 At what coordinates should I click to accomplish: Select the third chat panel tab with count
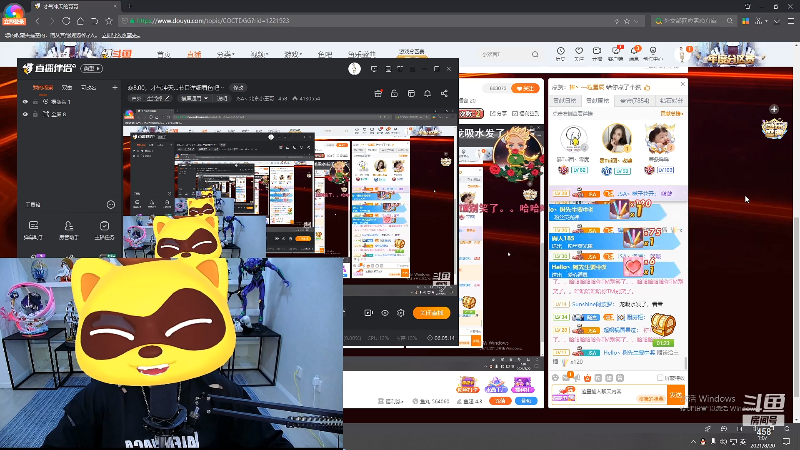634,101
